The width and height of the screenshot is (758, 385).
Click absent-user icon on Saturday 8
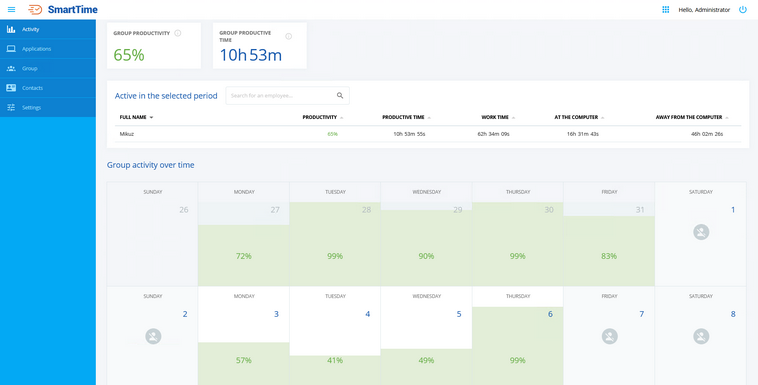click(701, 337)
